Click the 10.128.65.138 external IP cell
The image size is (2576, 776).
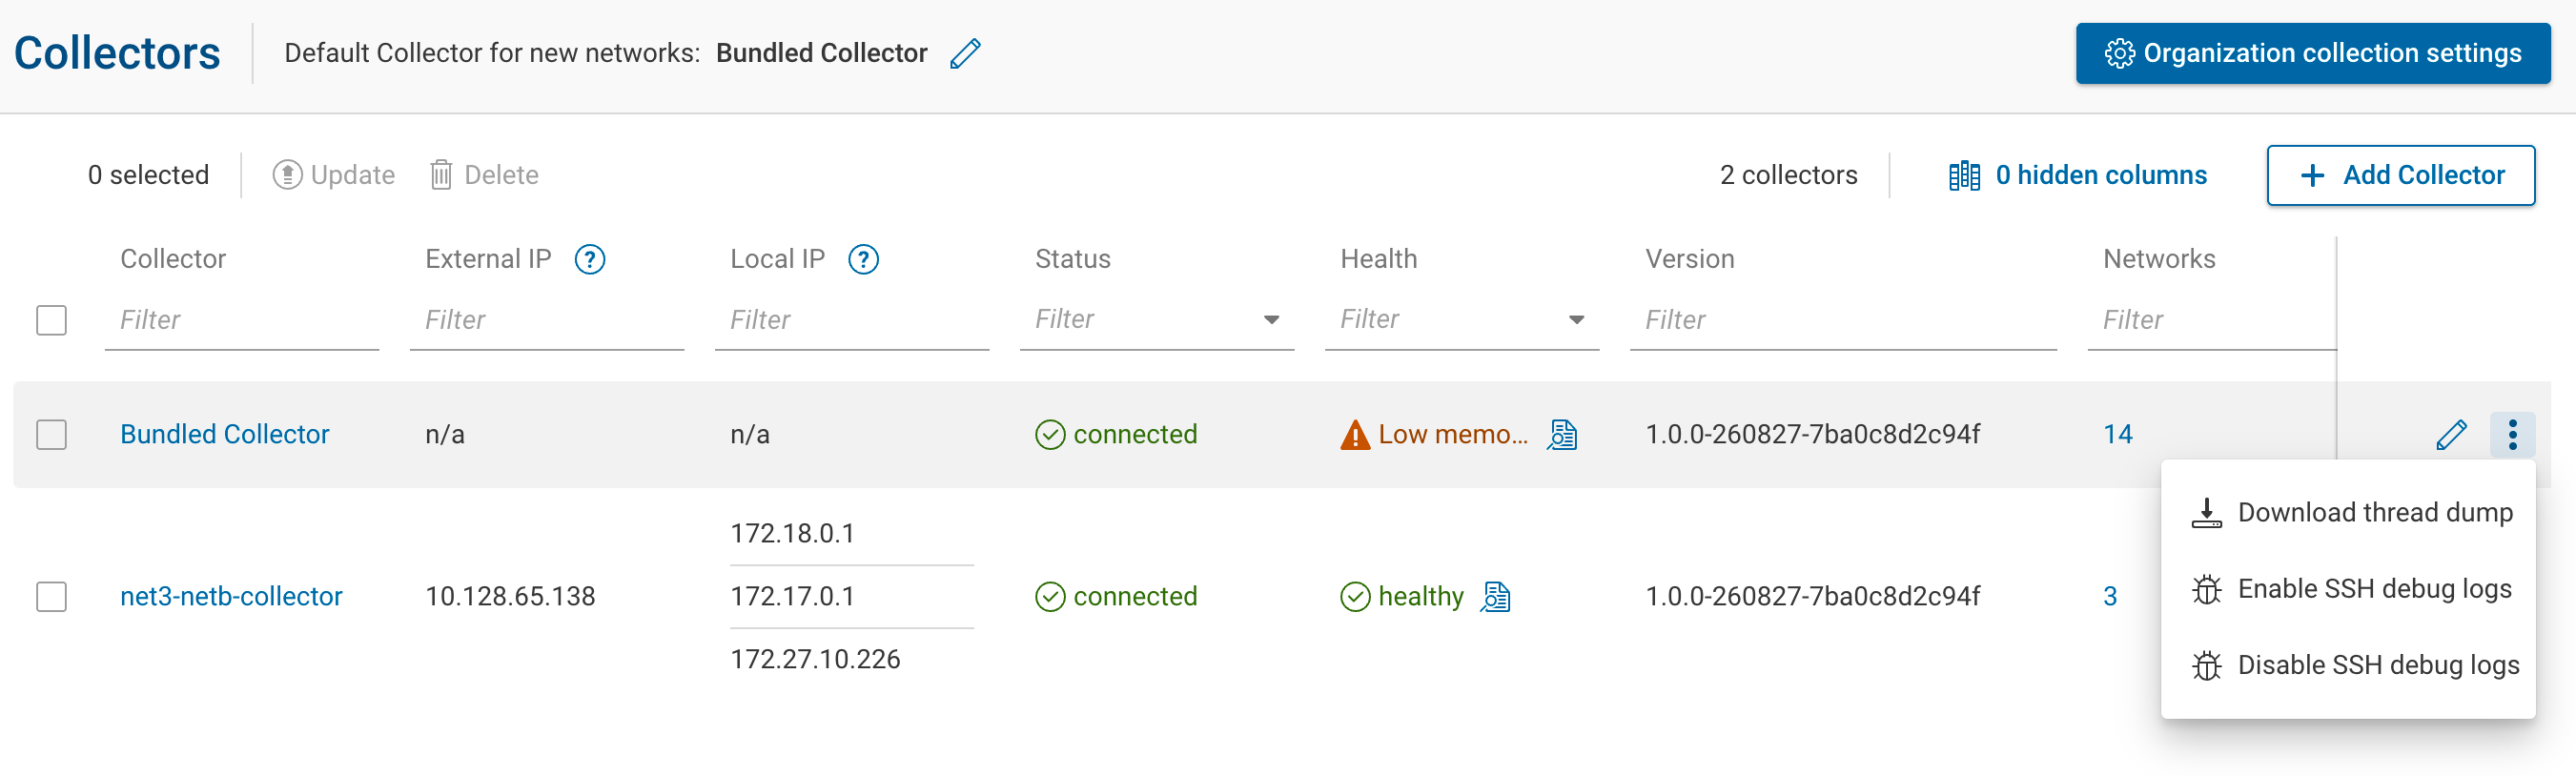pos(510,597)
